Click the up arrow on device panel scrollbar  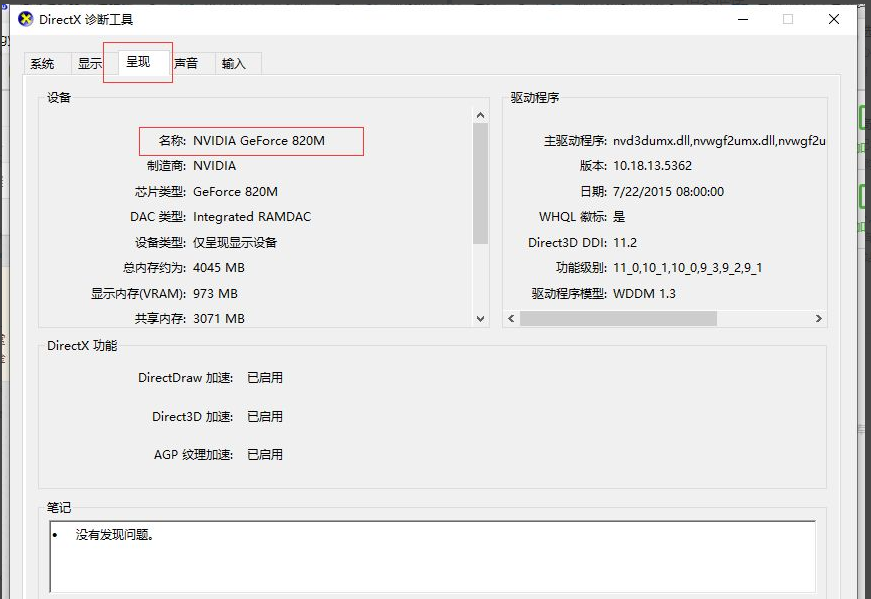tap(481, 113)
